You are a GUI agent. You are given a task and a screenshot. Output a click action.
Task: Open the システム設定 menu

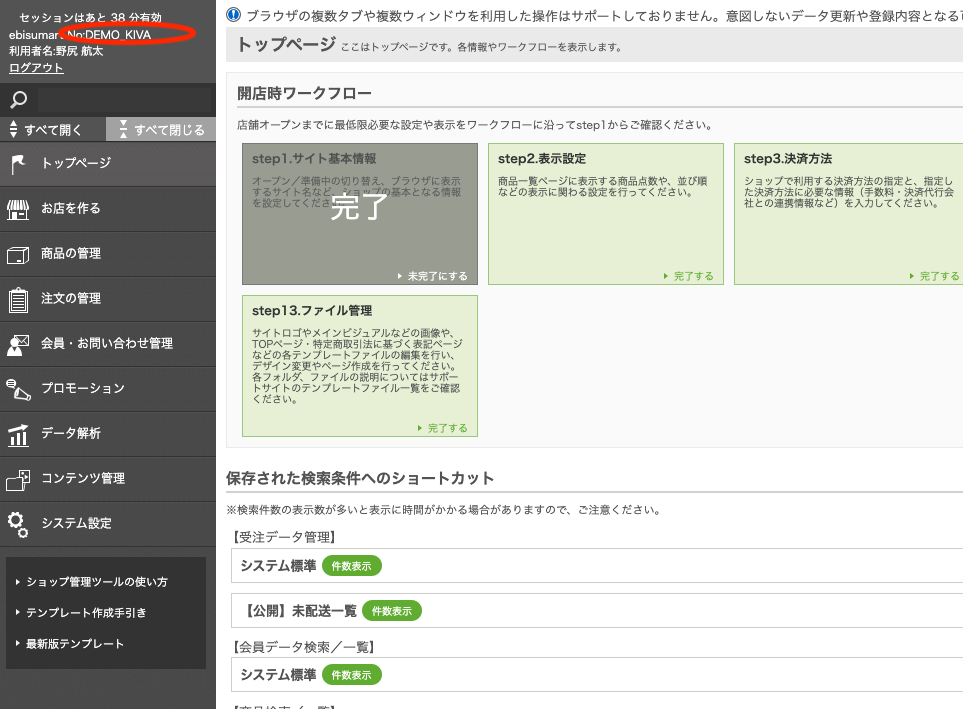click(x=108, y=523)
